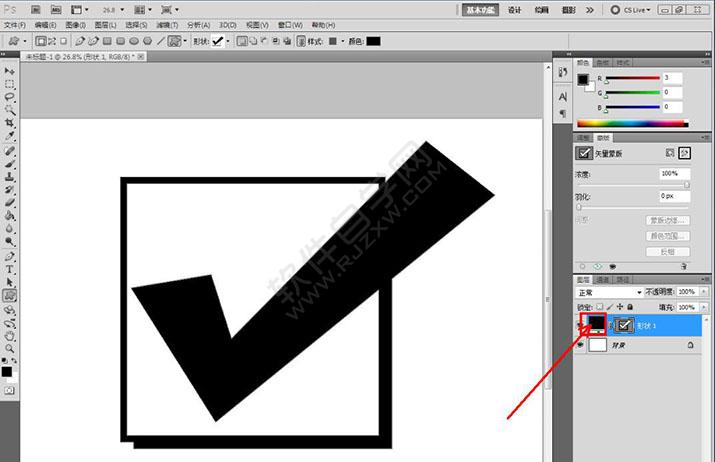Choose the Ellipse shape tool in options bar

(x=135, y=41)
